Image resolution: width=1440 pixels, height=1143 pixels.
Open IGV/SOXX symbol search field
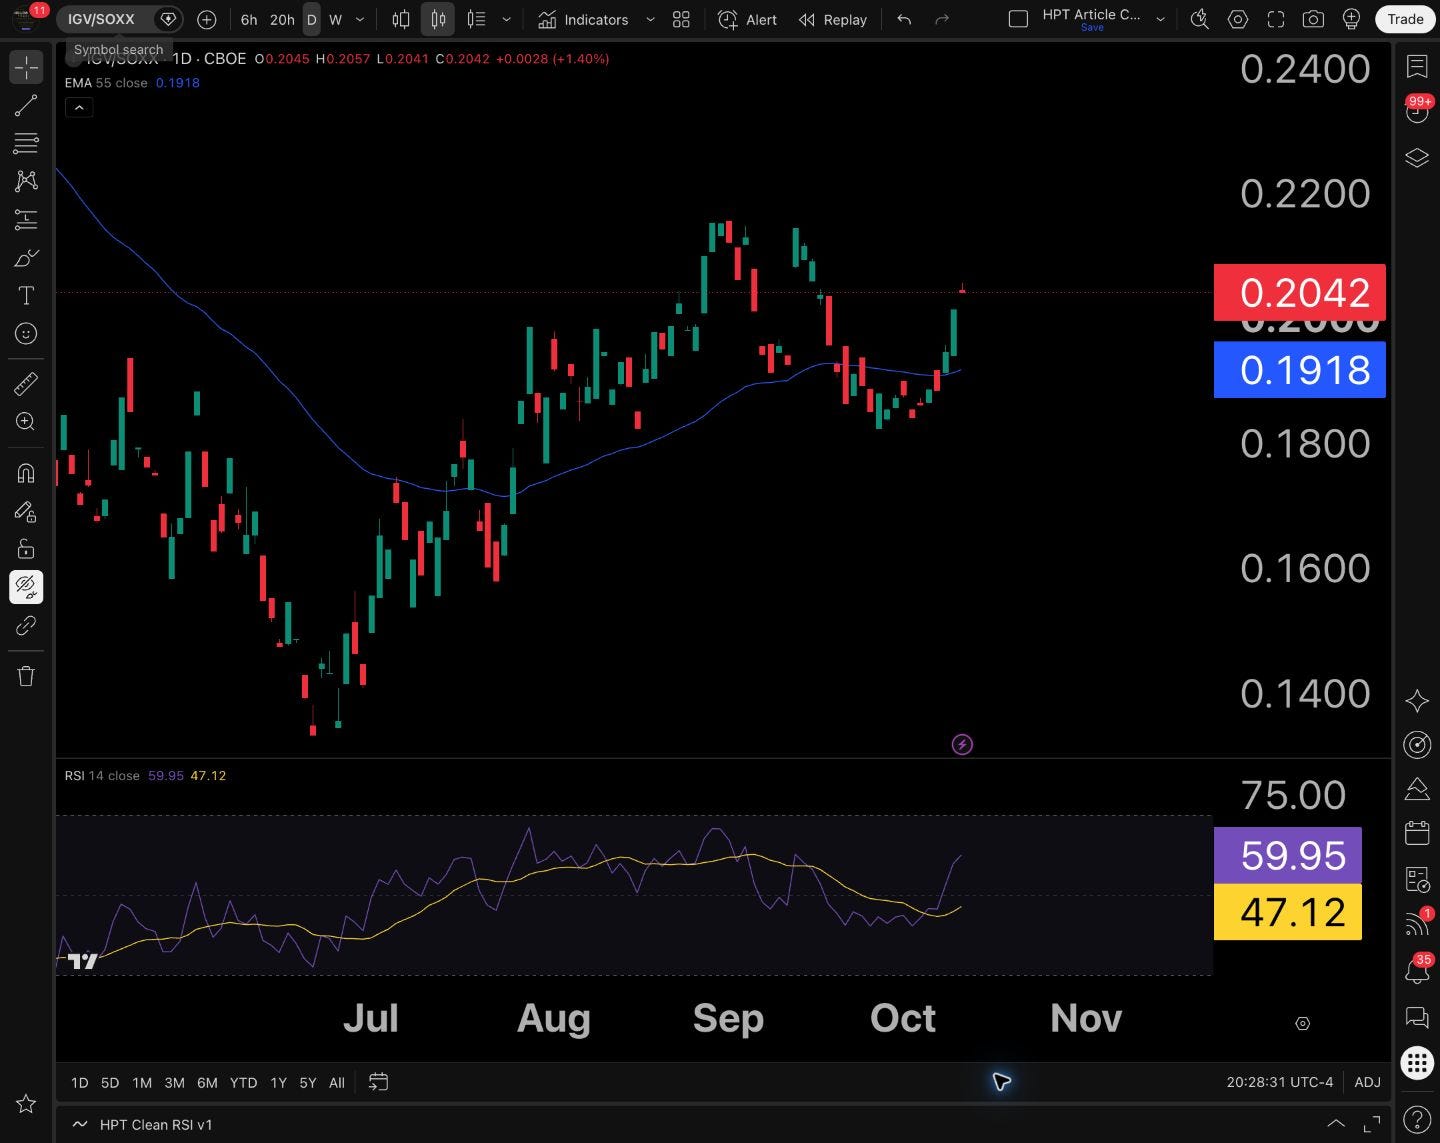coord(103,19)
